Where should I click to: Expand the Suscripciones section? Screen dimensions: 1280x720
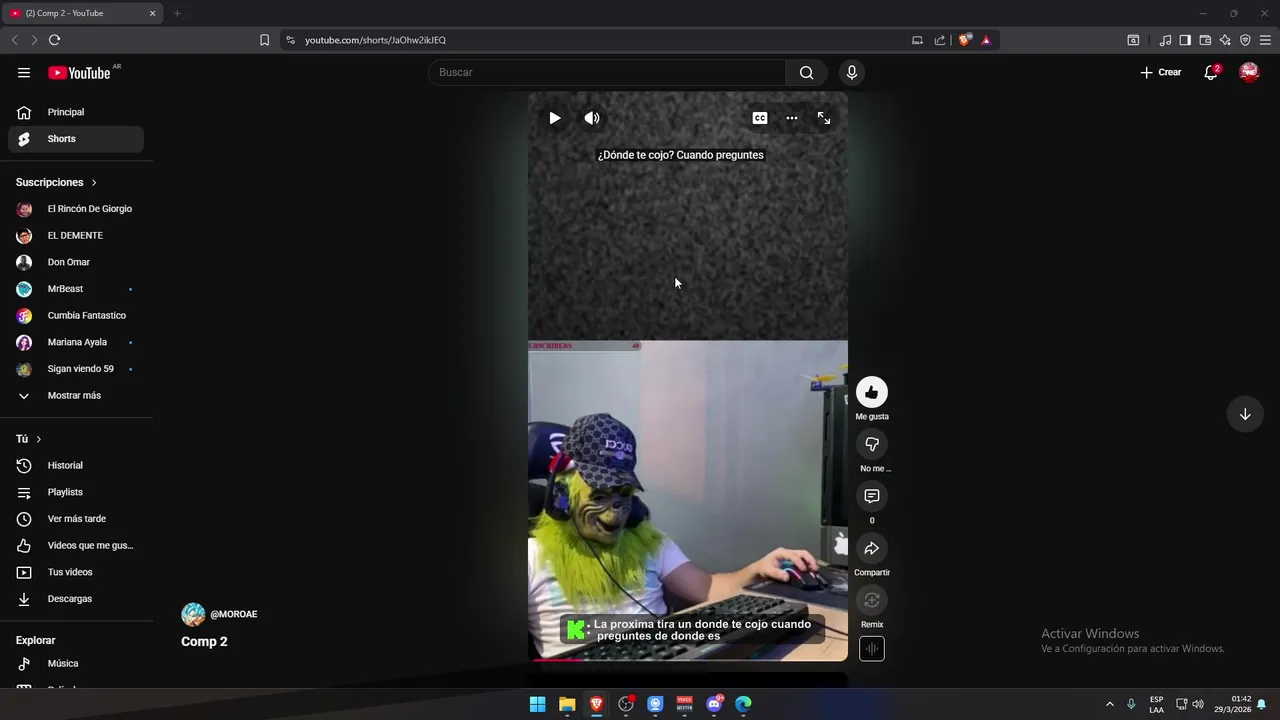tap(57, 182)
